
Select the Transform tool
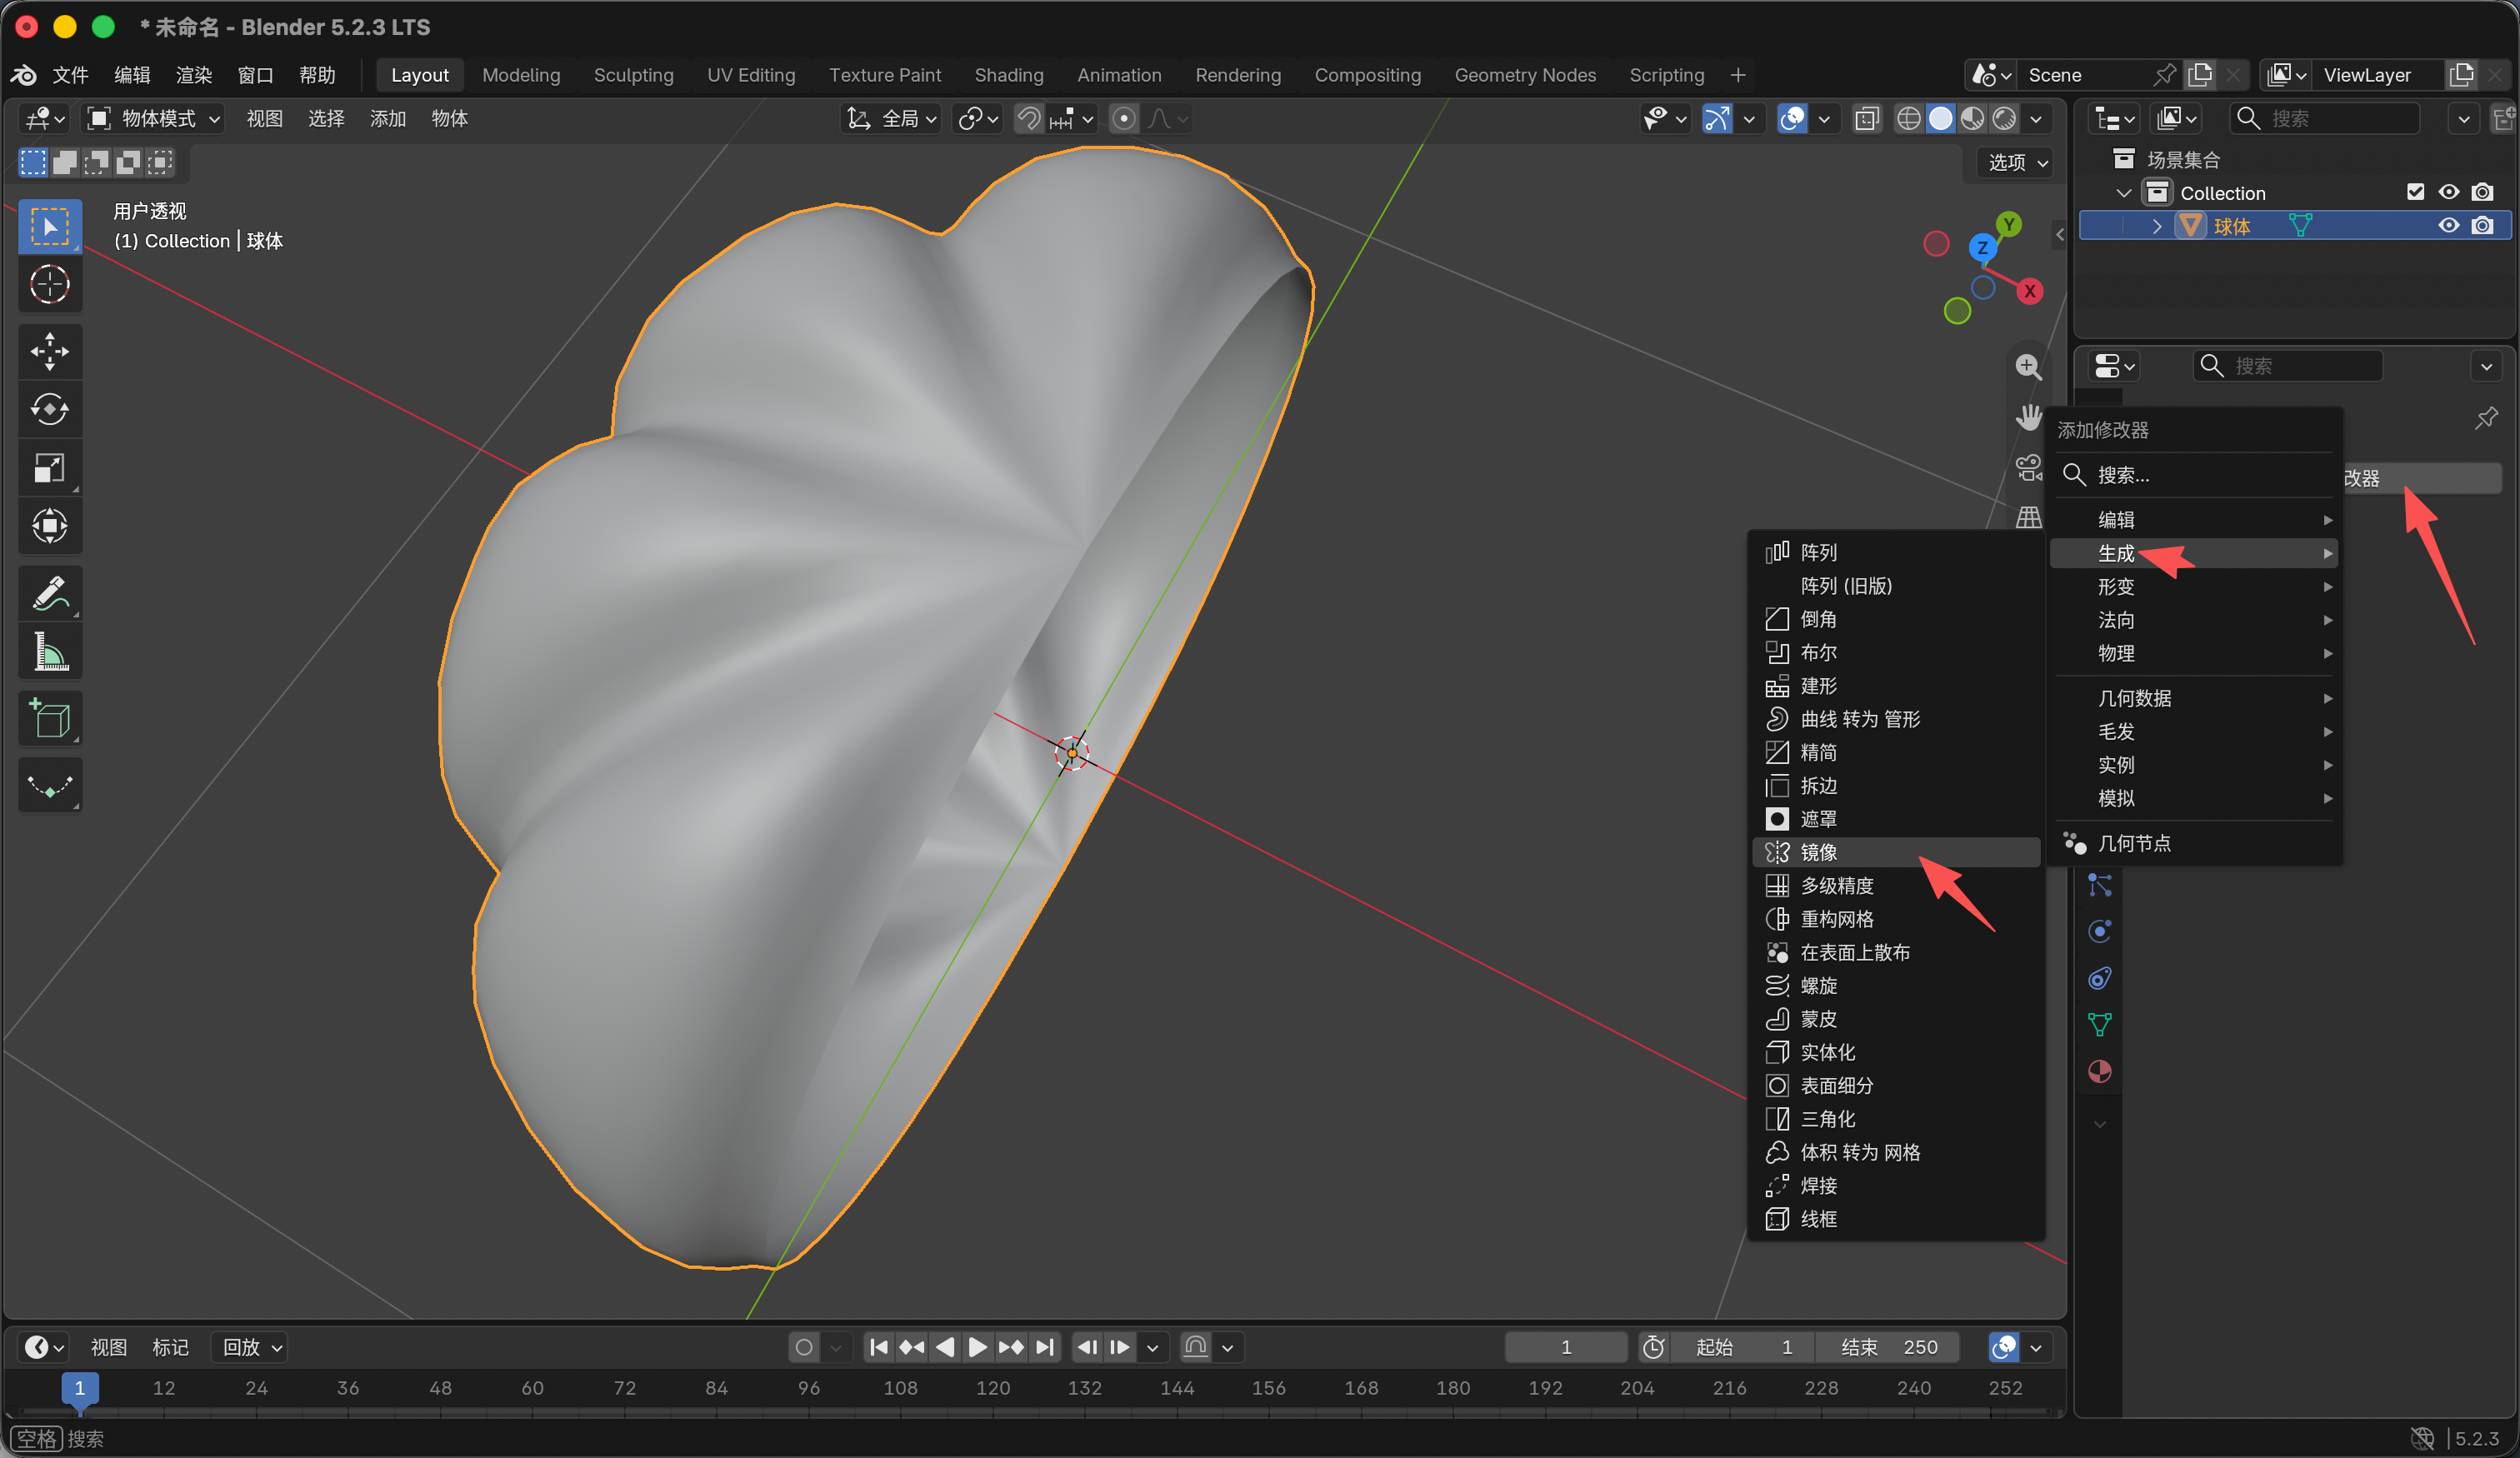(x=50, y=525)
